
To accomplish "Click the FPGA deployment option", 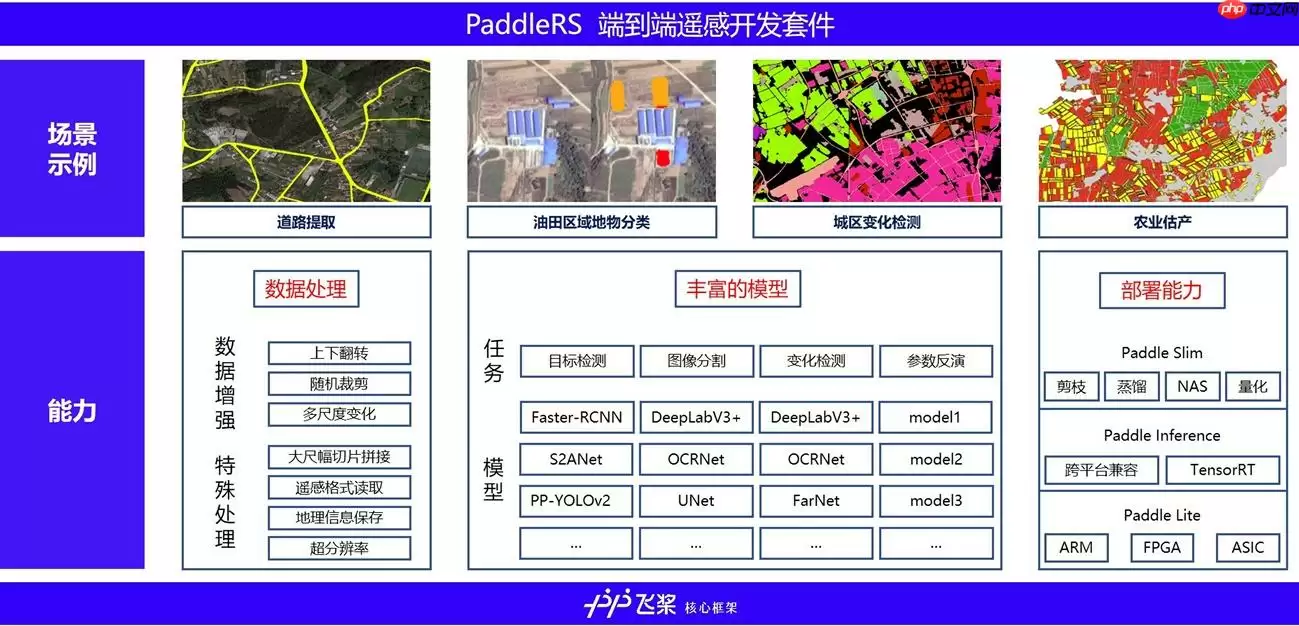I will pos(1161,547).
